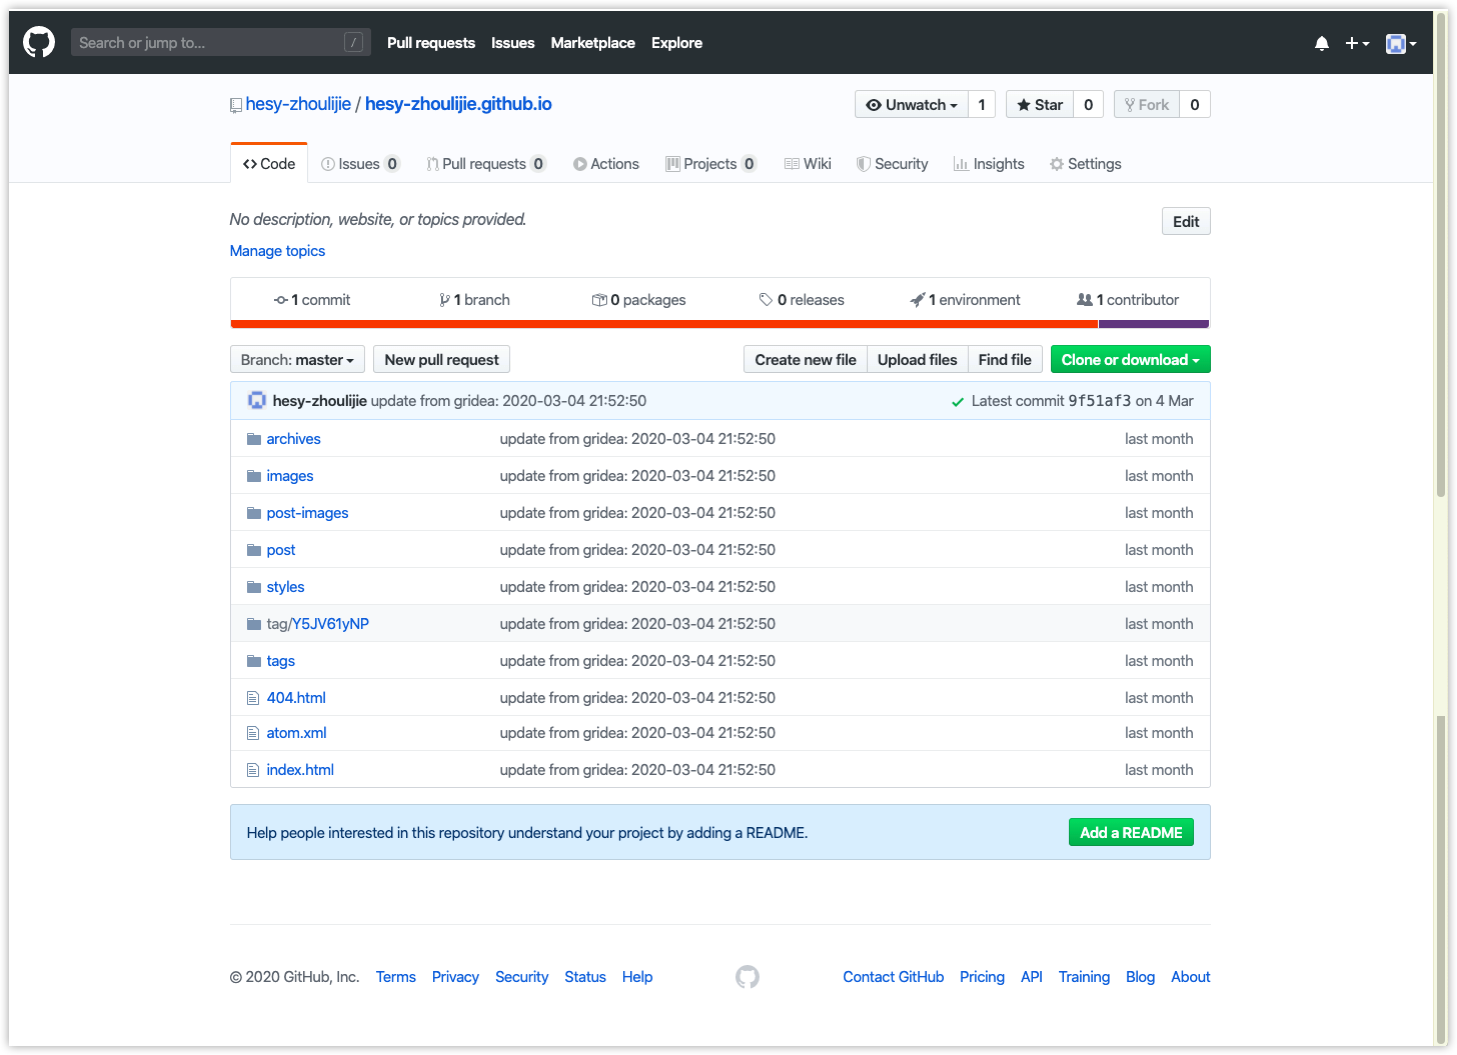The height and width of the screenshot is (1055, 1457).
Task: Open hesy-zhoulijie owner profile link
Action: point(298,104)
